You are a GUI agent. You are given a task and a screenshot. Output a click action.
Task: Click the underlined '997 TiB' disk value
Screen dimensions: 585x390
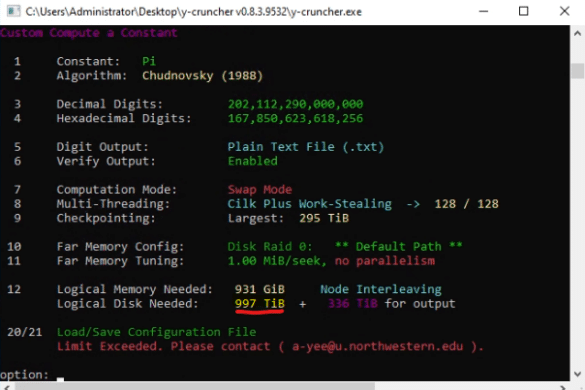click(260, 304)
